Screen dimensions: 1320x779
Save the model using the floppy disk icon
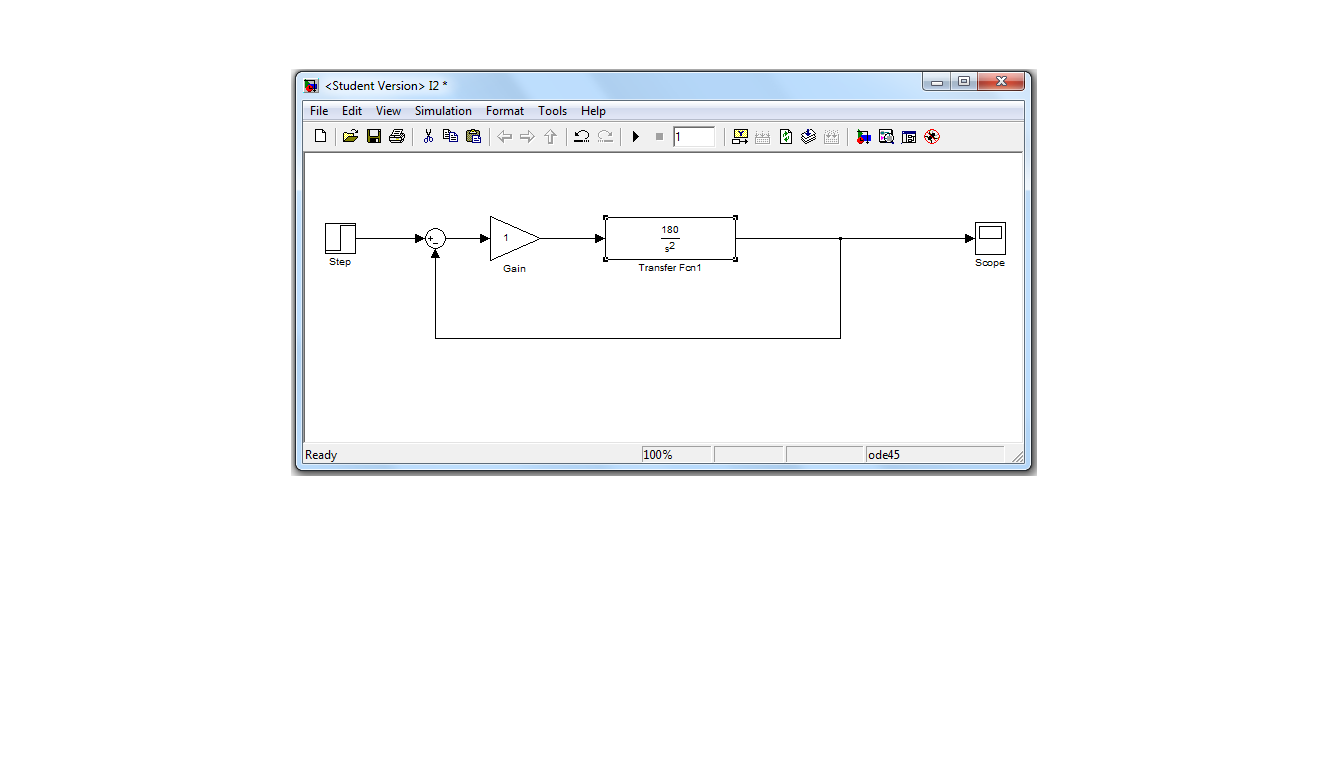click(x=374, y=136)
